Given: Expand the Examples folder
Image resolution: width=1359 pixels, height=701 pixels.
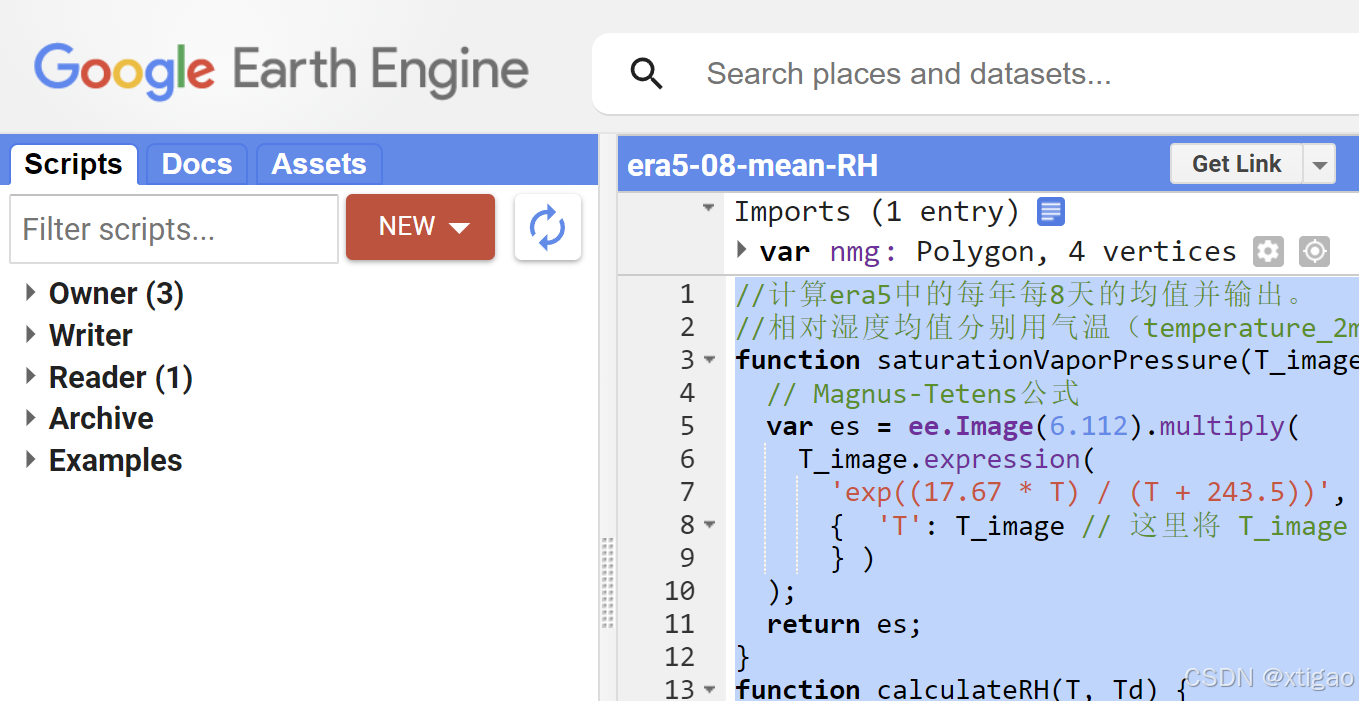Looking at the screenshot, I should (31, 460).
